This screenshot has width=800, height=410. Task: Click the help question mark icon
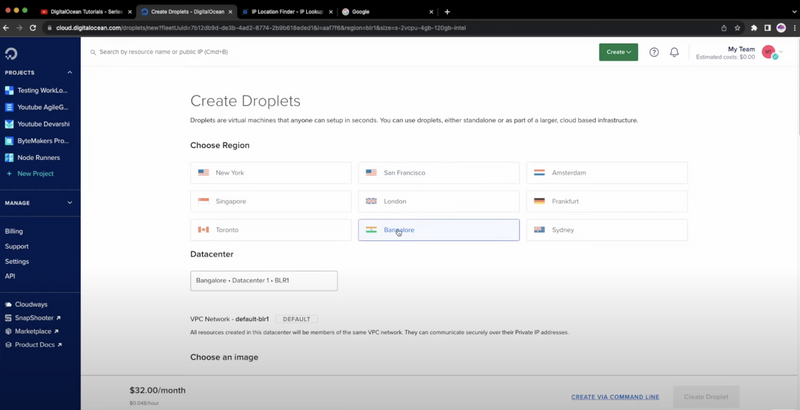[654, 52]
